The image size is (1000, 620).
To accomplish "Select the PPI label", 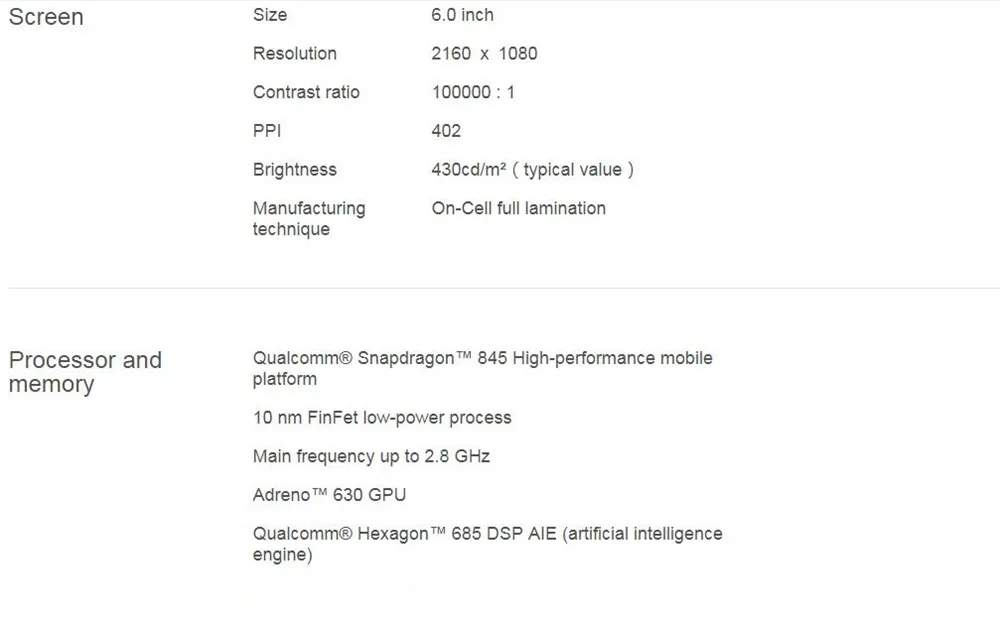I will [x=267, y=131].
